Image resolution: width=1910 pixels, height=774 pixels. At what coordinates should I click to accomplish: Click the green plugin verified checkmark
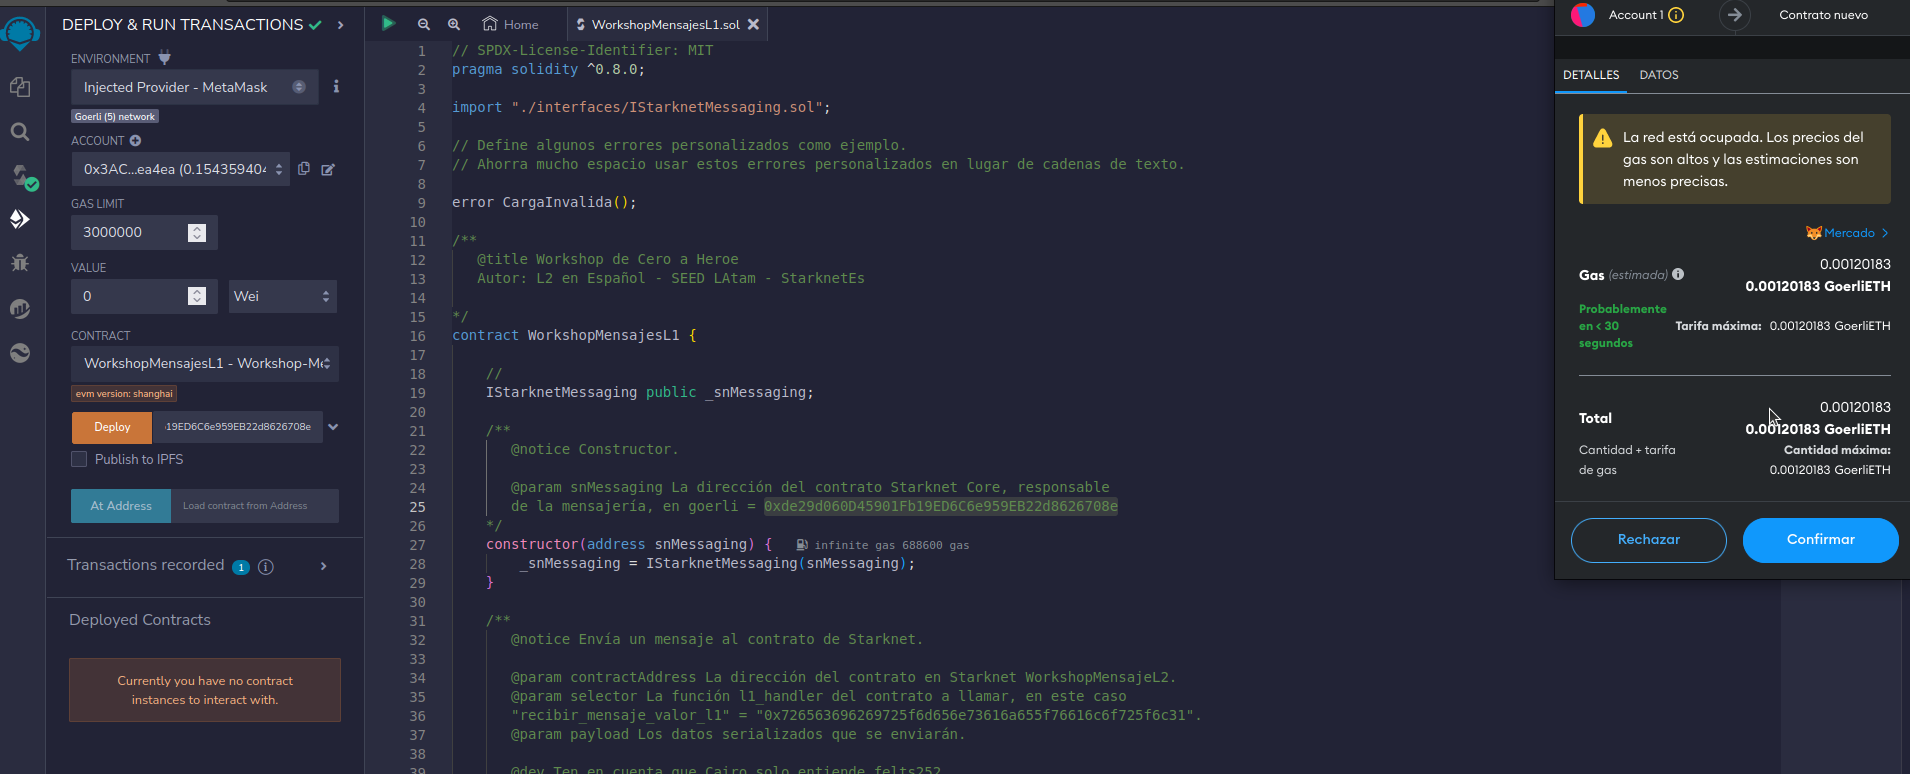(315, 25)
